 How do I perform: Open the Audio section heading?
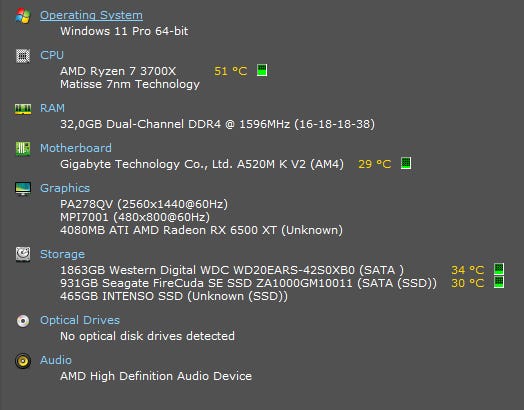(56, 360)
